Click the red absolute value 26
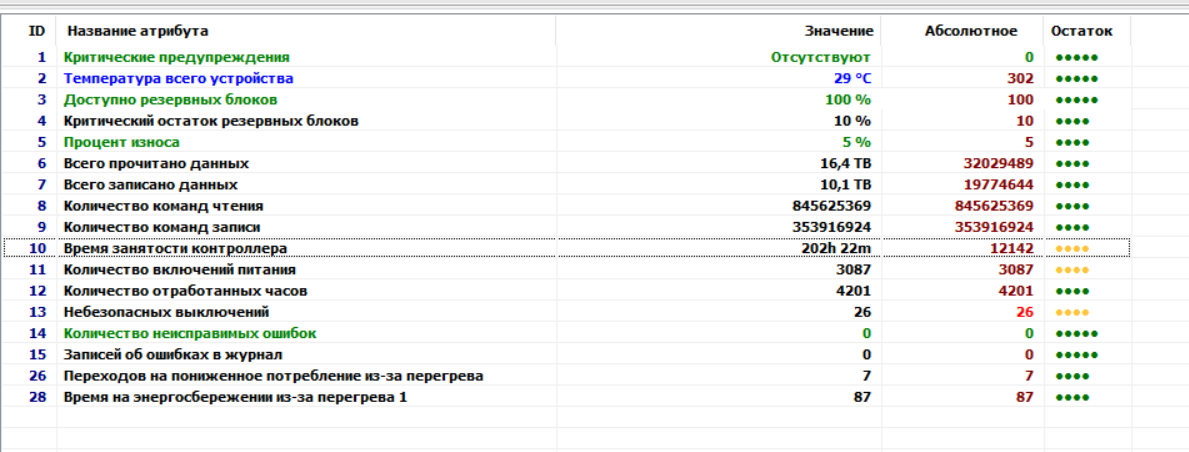The width and height of the screenshot is (1189, 452). [x=1024, y=312]
